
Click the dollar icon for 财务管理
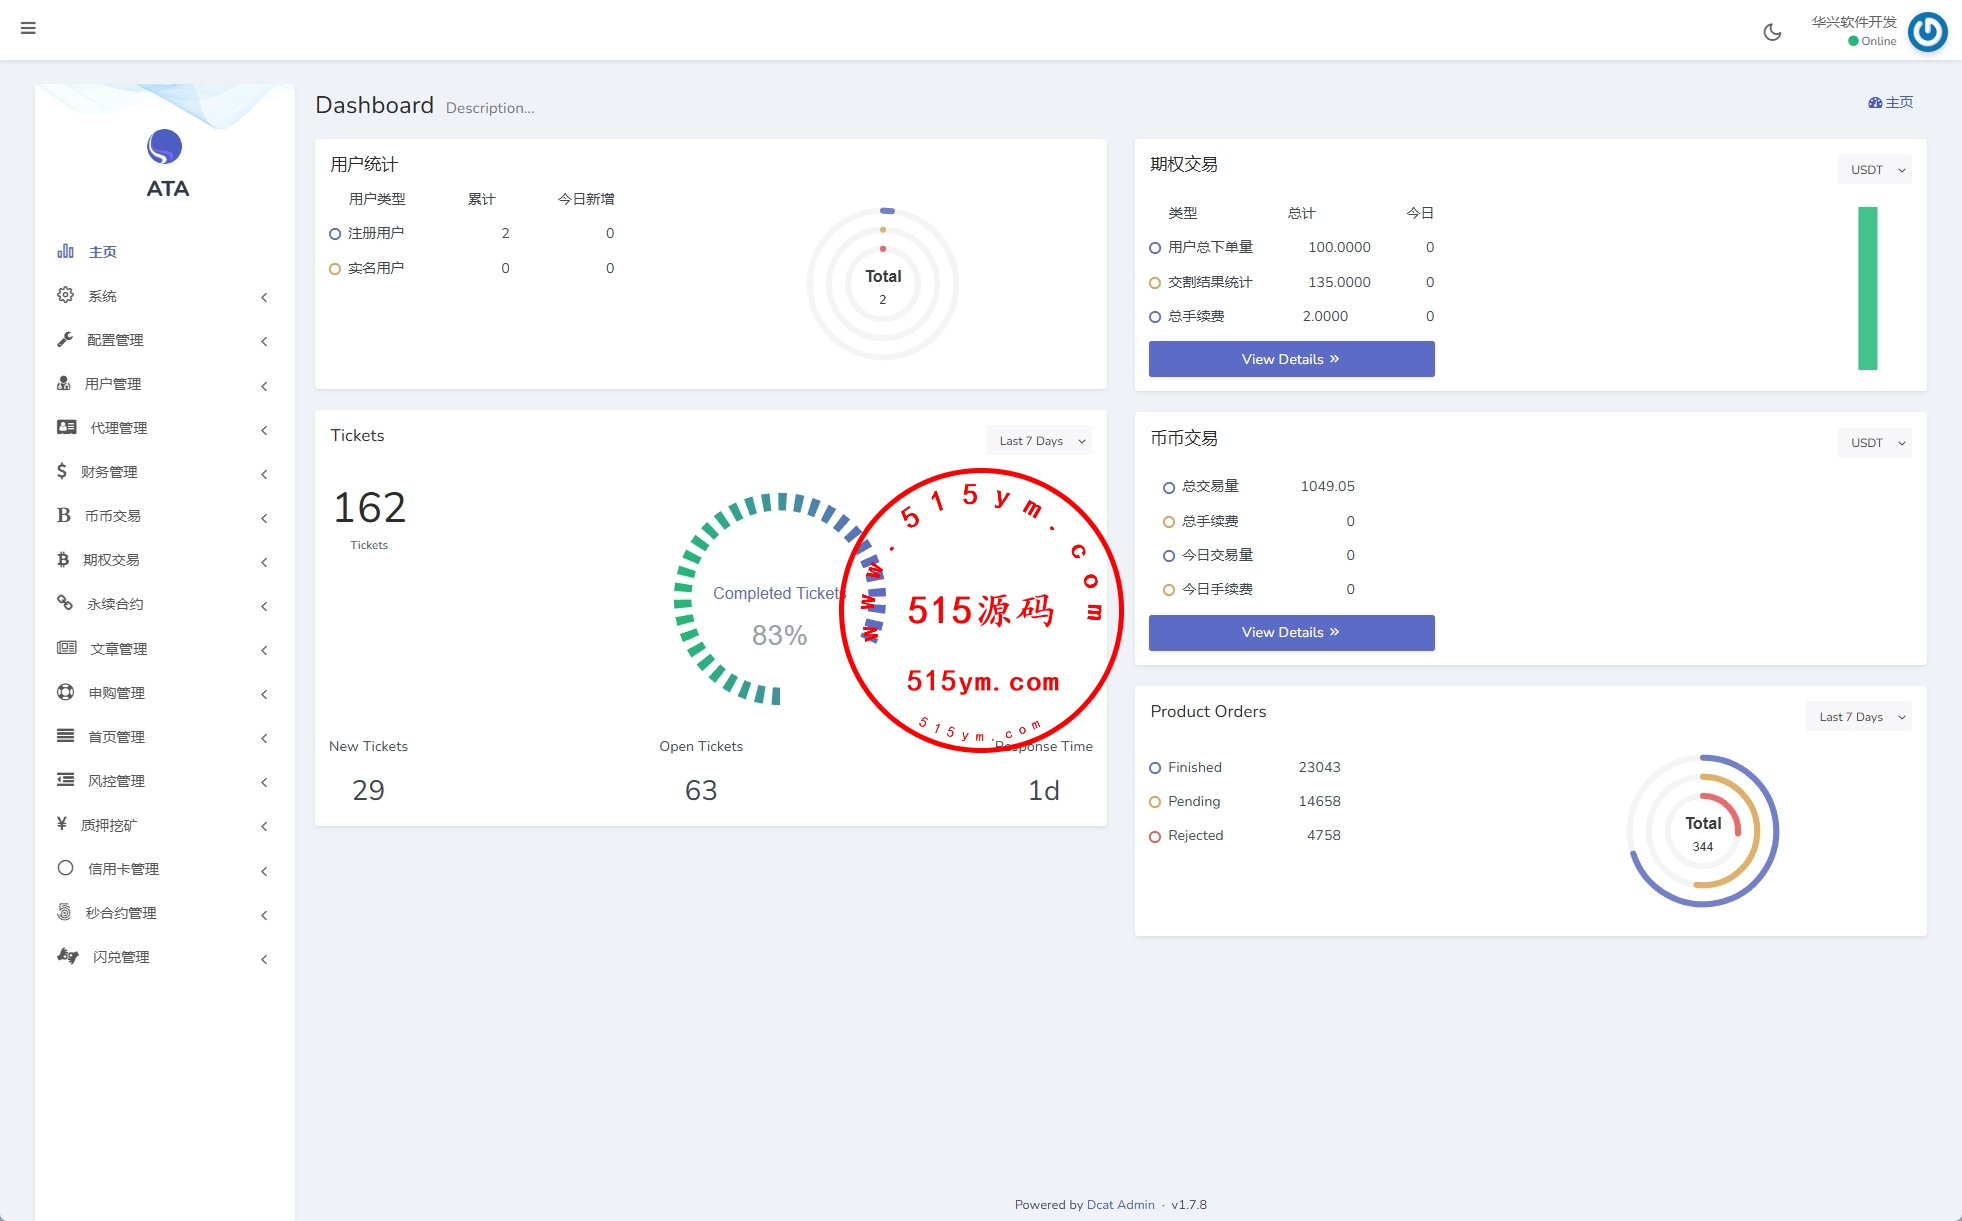tap(62, 471)
